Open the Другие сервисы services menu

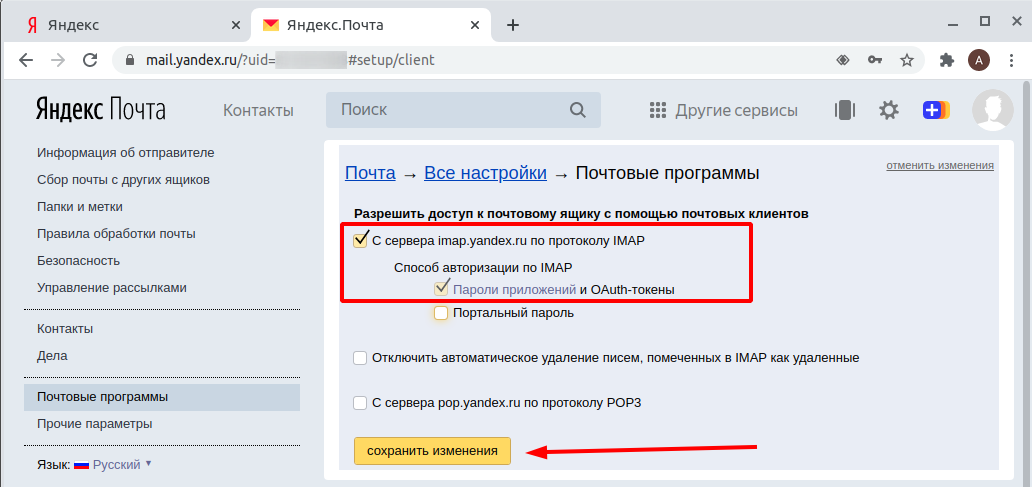click(723, 110)
